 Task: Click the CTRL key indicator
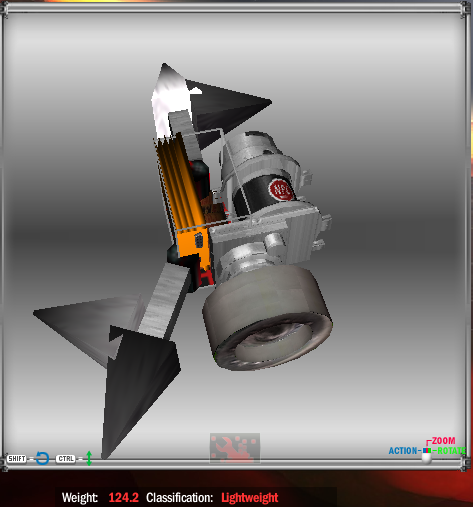pyautogui.click(x=66, y=459)
